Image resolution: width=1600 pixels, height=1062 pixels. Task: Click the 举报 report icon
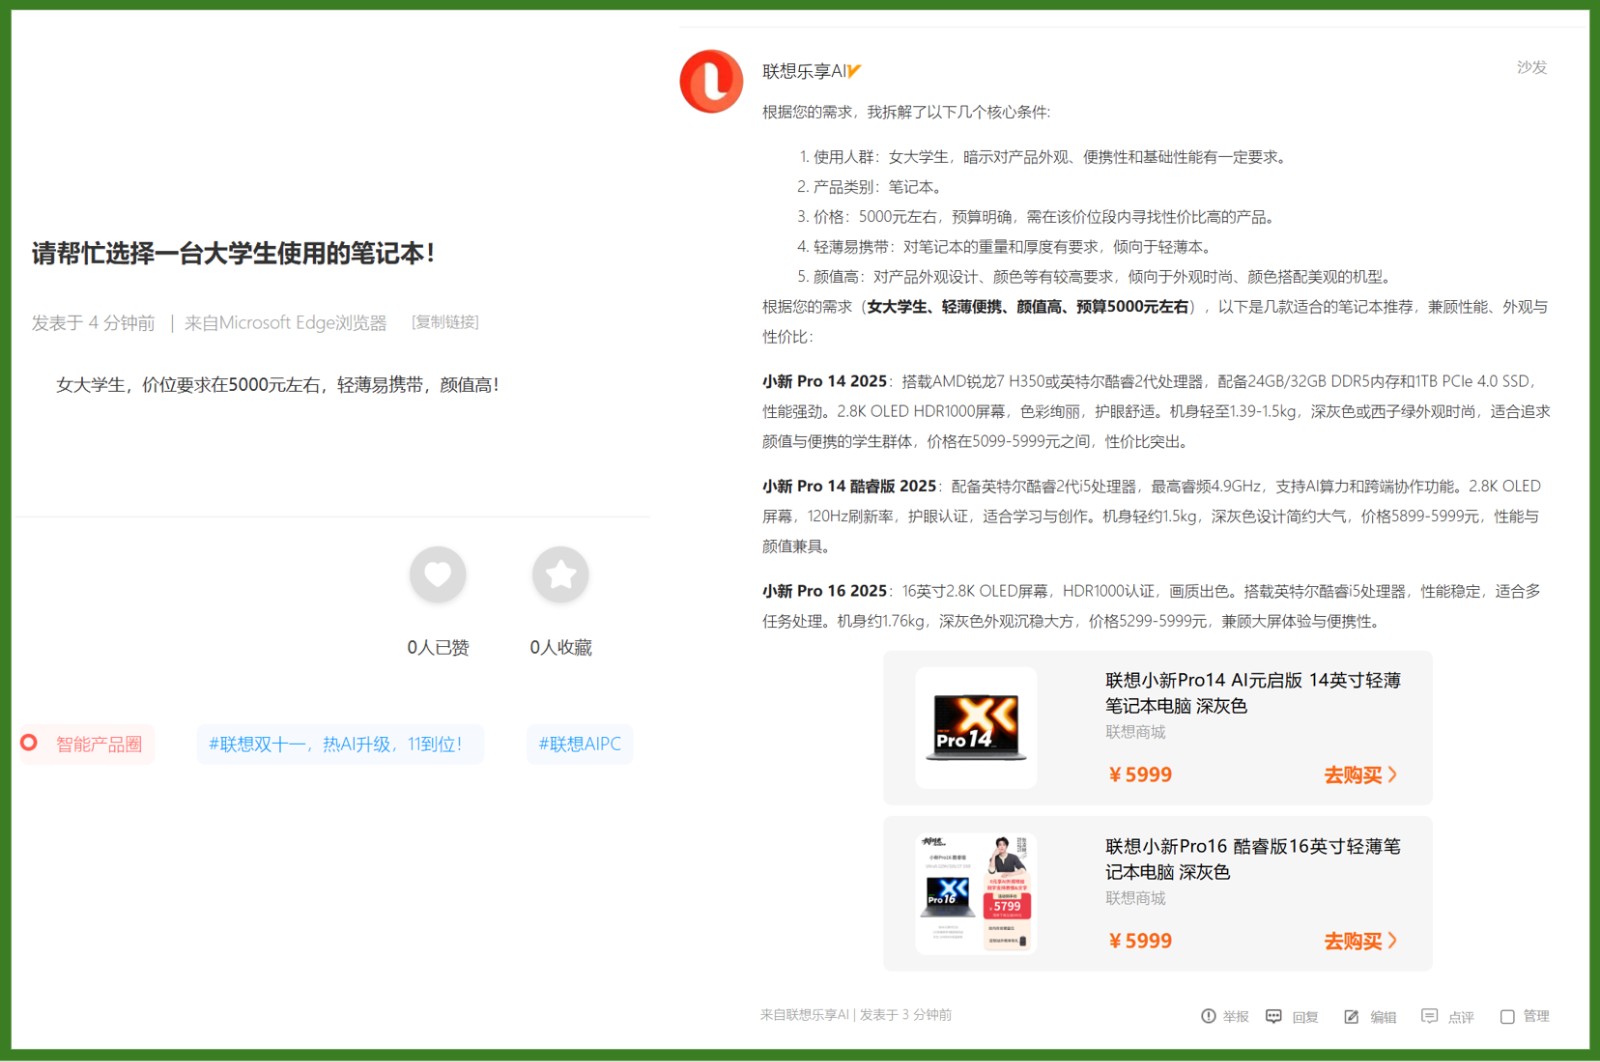point(1208,1016)
